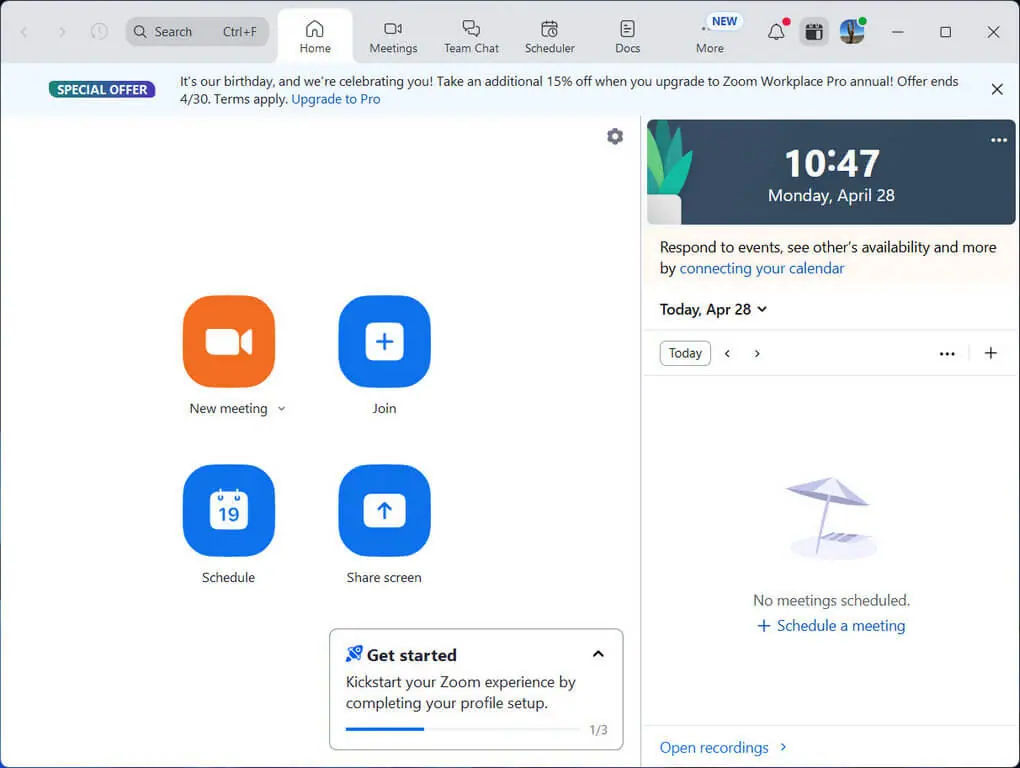The image size is (1020, 768).
Task: Click the connecting your calendar link
Action: click(762, 269)
